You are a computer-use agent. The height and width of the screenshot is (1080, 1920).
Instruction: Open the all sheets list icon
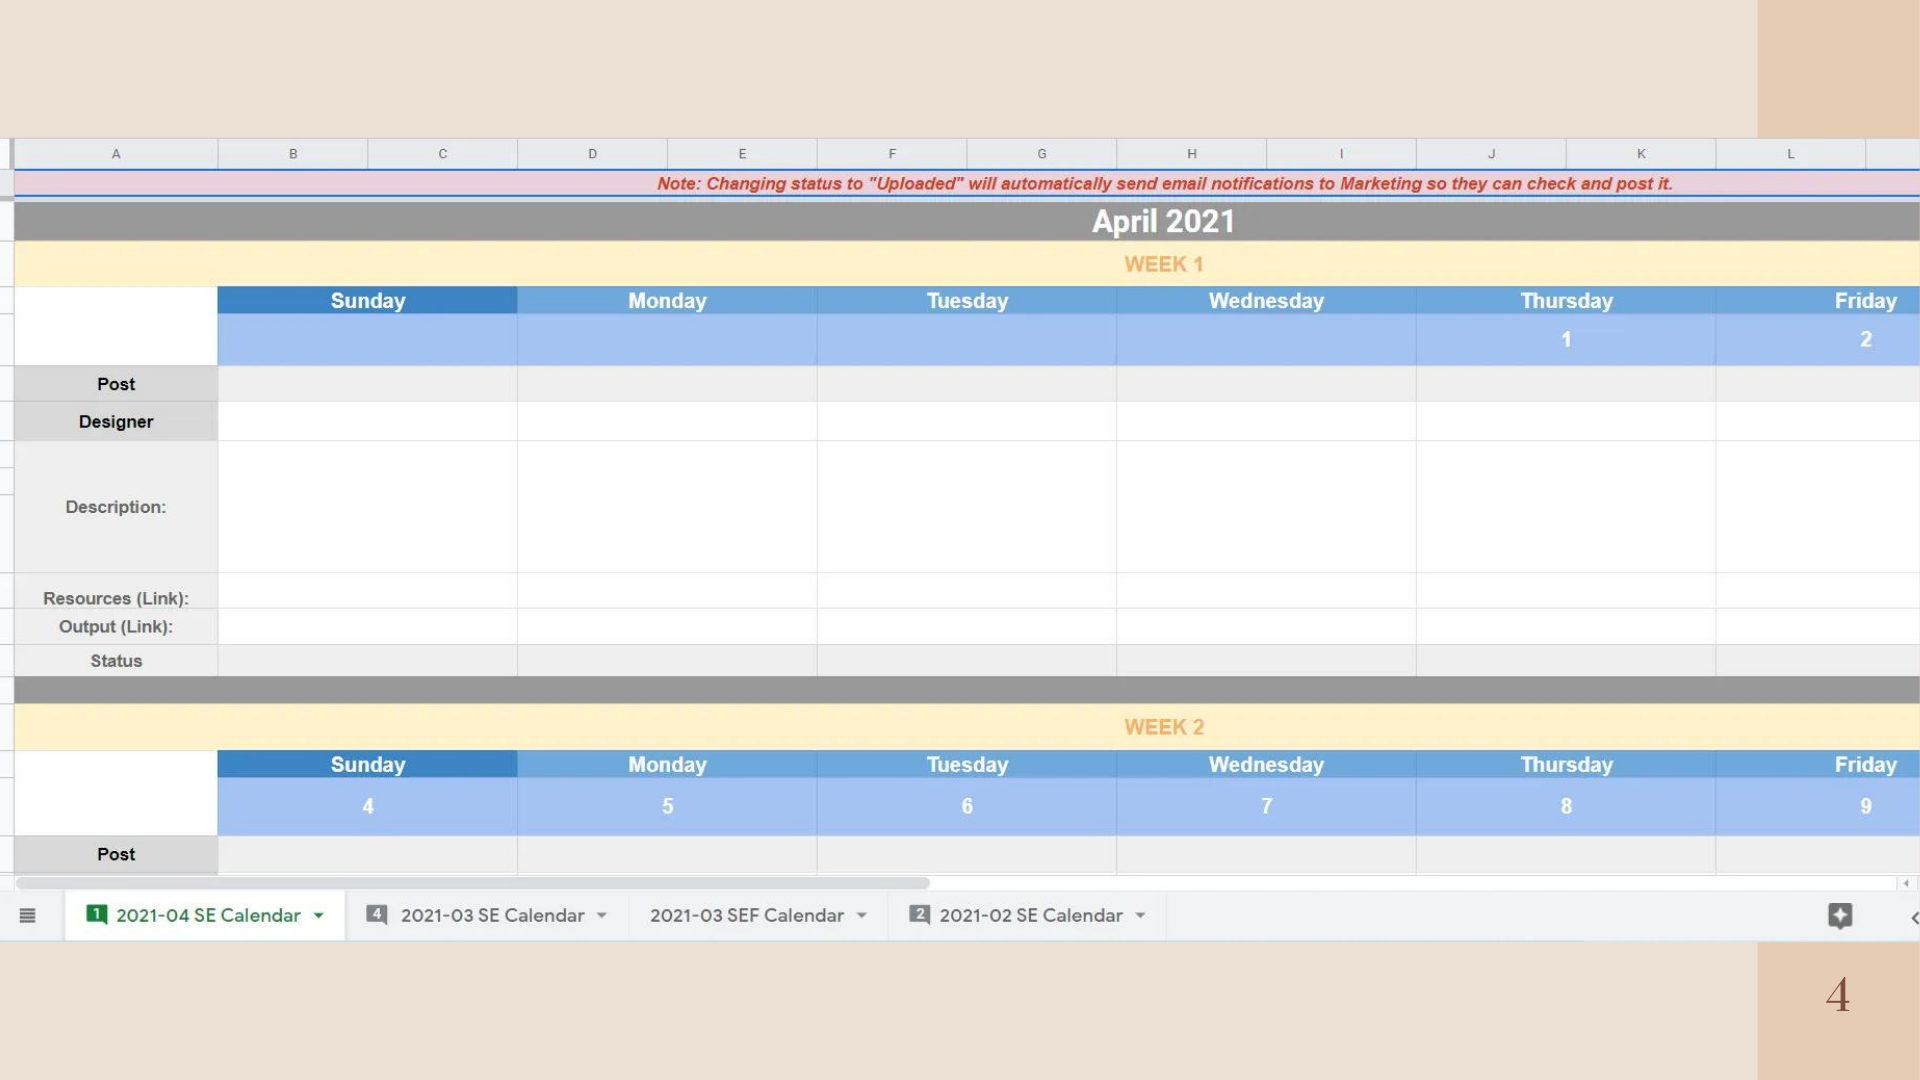coord(27,916)
